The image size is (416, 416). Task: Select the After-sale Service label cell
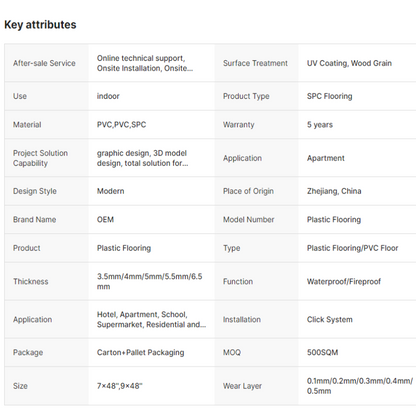[x=47, y=63]
